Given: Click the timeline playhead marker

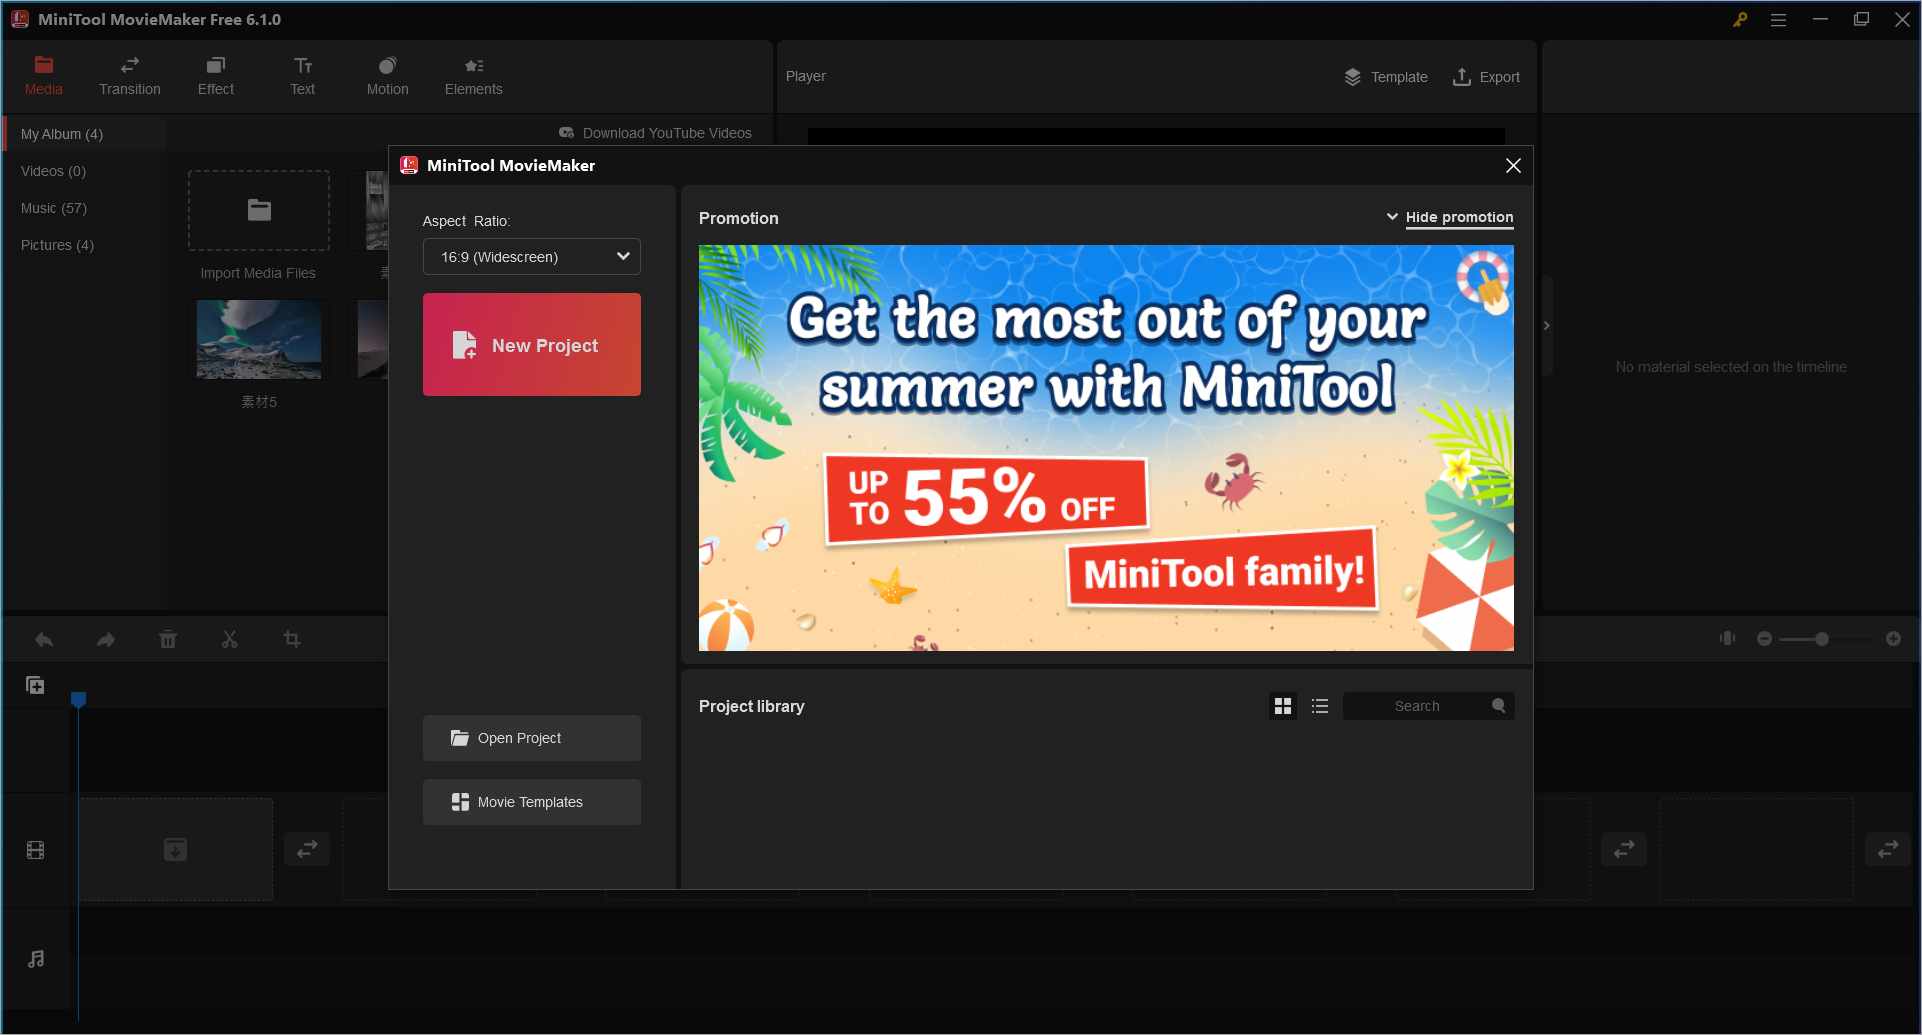Looking at the screenshot, I should point(78,699).
